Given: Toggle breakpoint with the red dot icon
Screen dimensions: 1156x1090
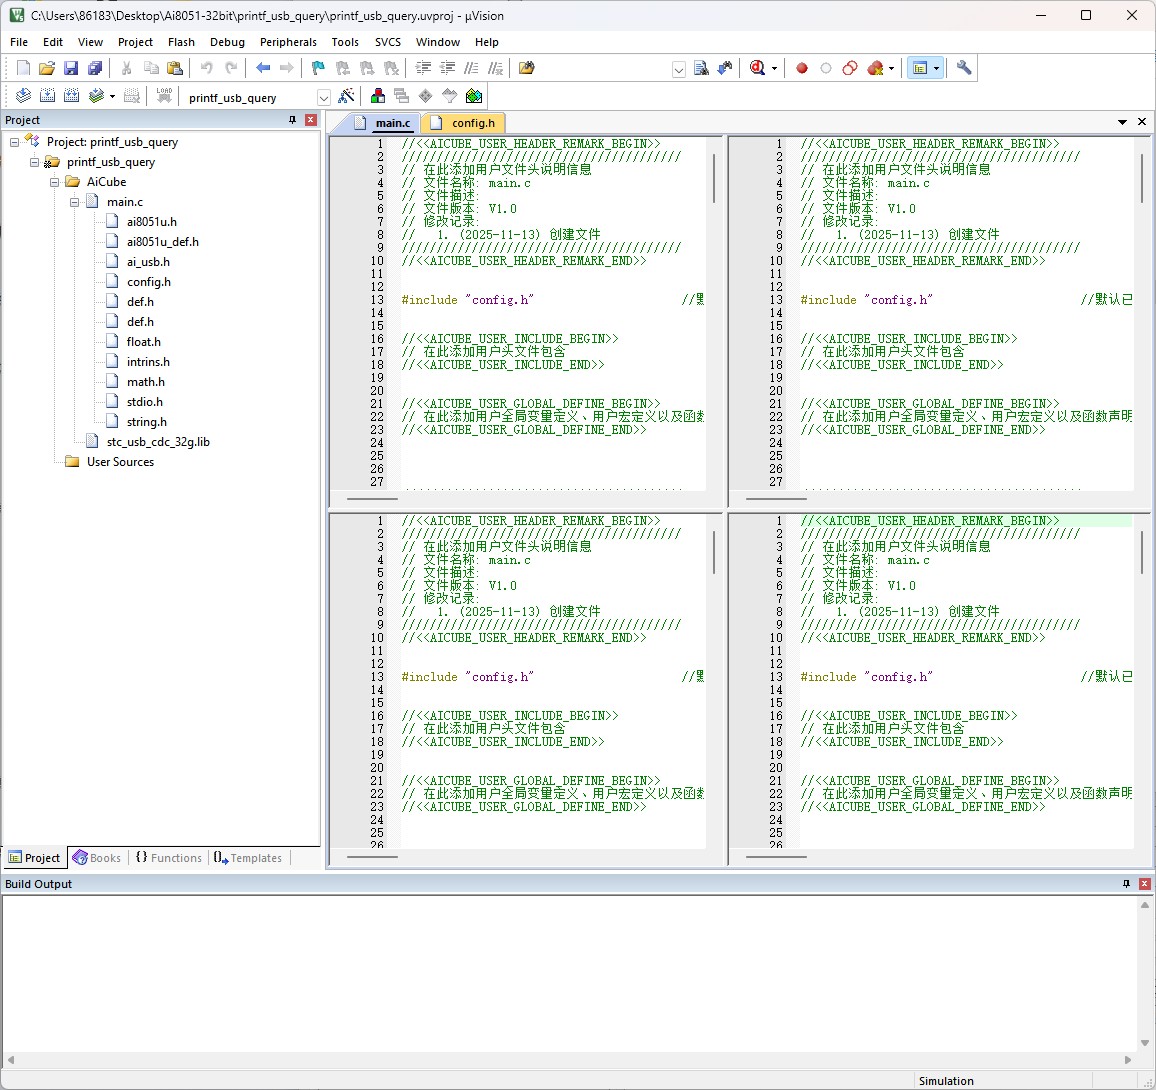Looking at the screenshot, I should (x=801, y=68).
